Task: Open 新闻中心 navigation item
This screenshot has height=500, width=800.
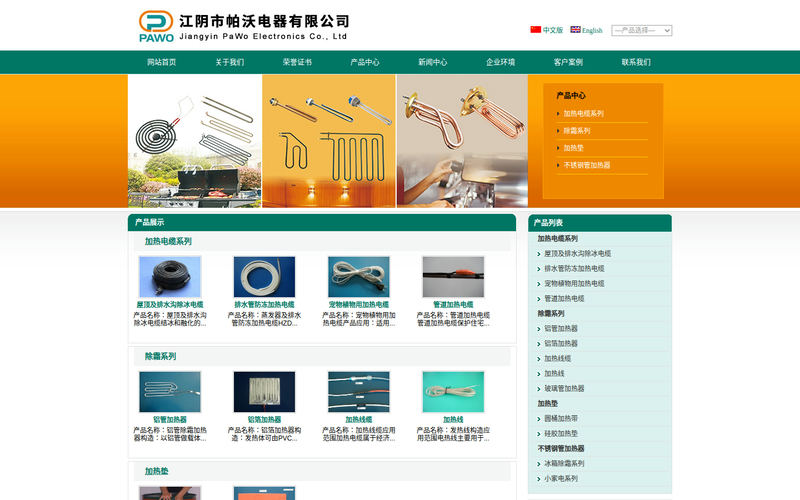Action: click(x=433, y=62)
